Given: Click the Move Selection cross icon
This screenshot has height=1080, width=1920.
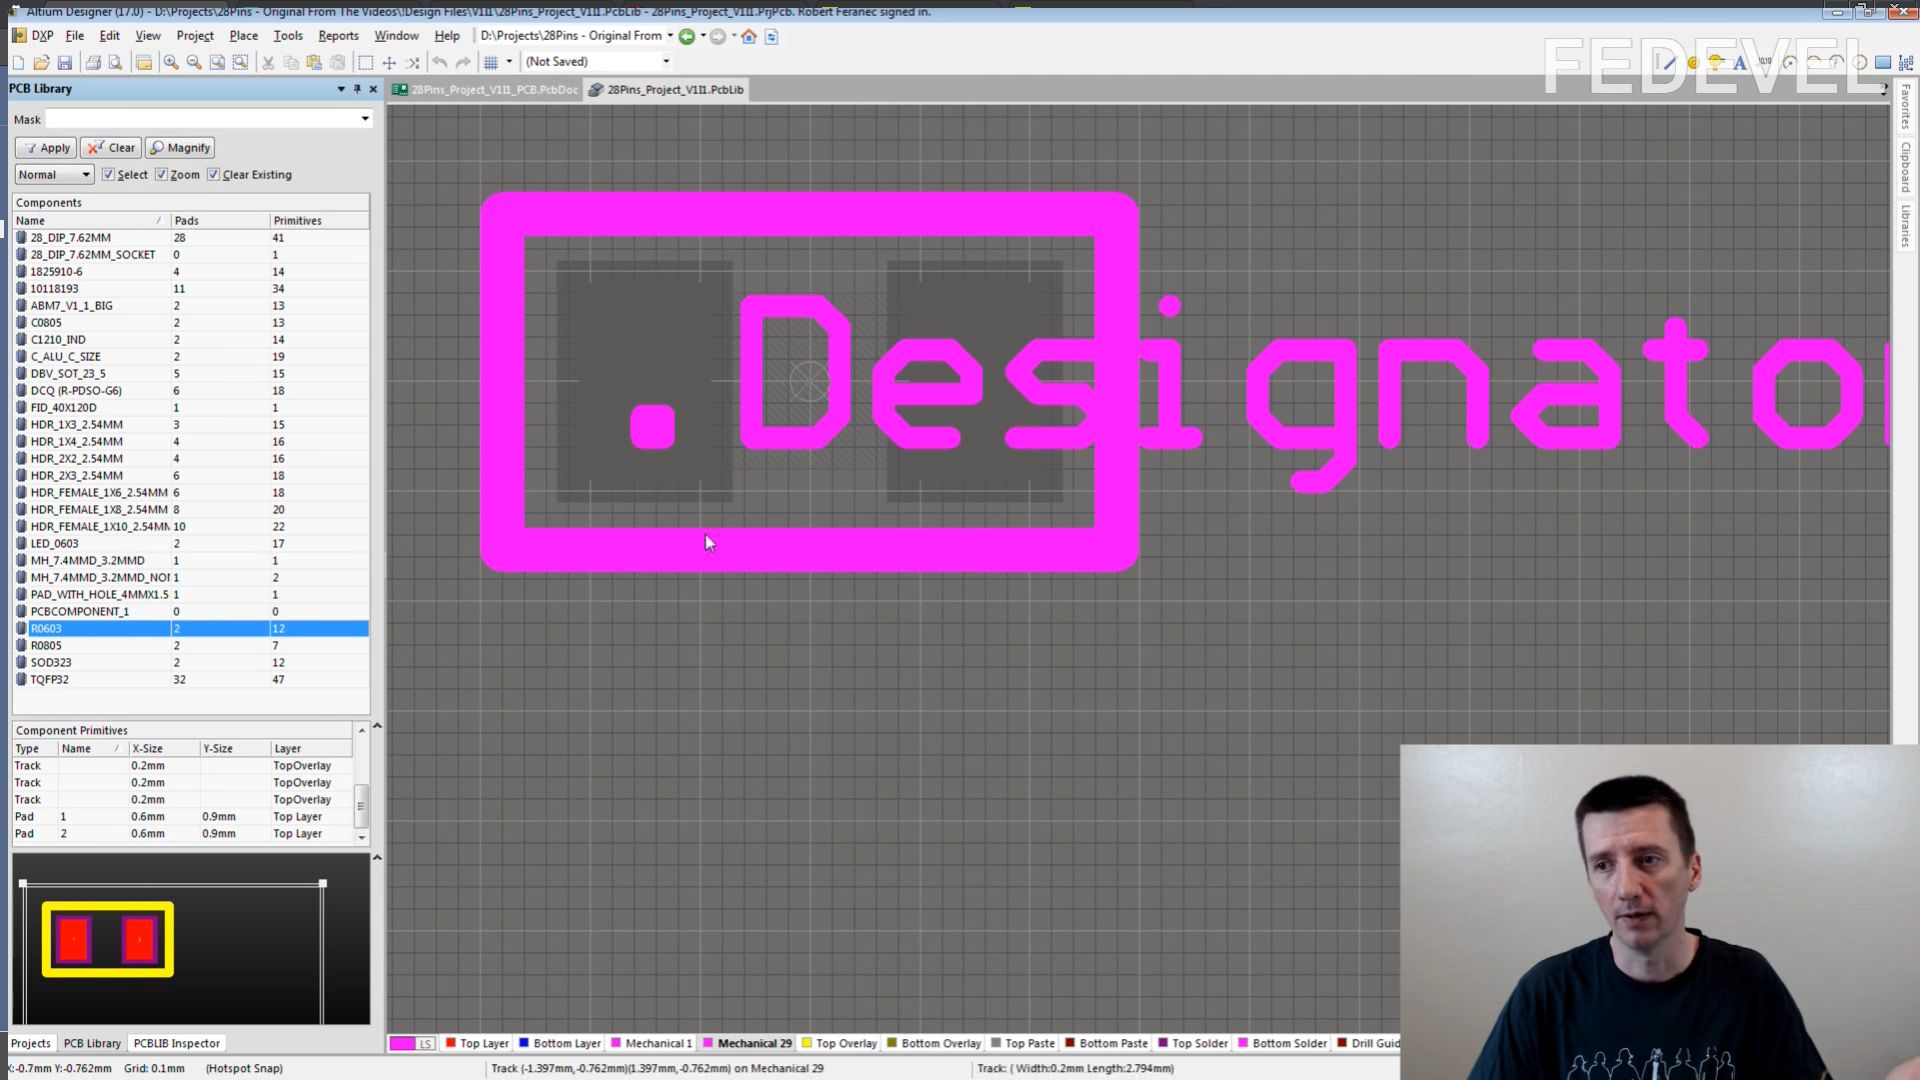Looking at the screenshot, I should [389, 62].
